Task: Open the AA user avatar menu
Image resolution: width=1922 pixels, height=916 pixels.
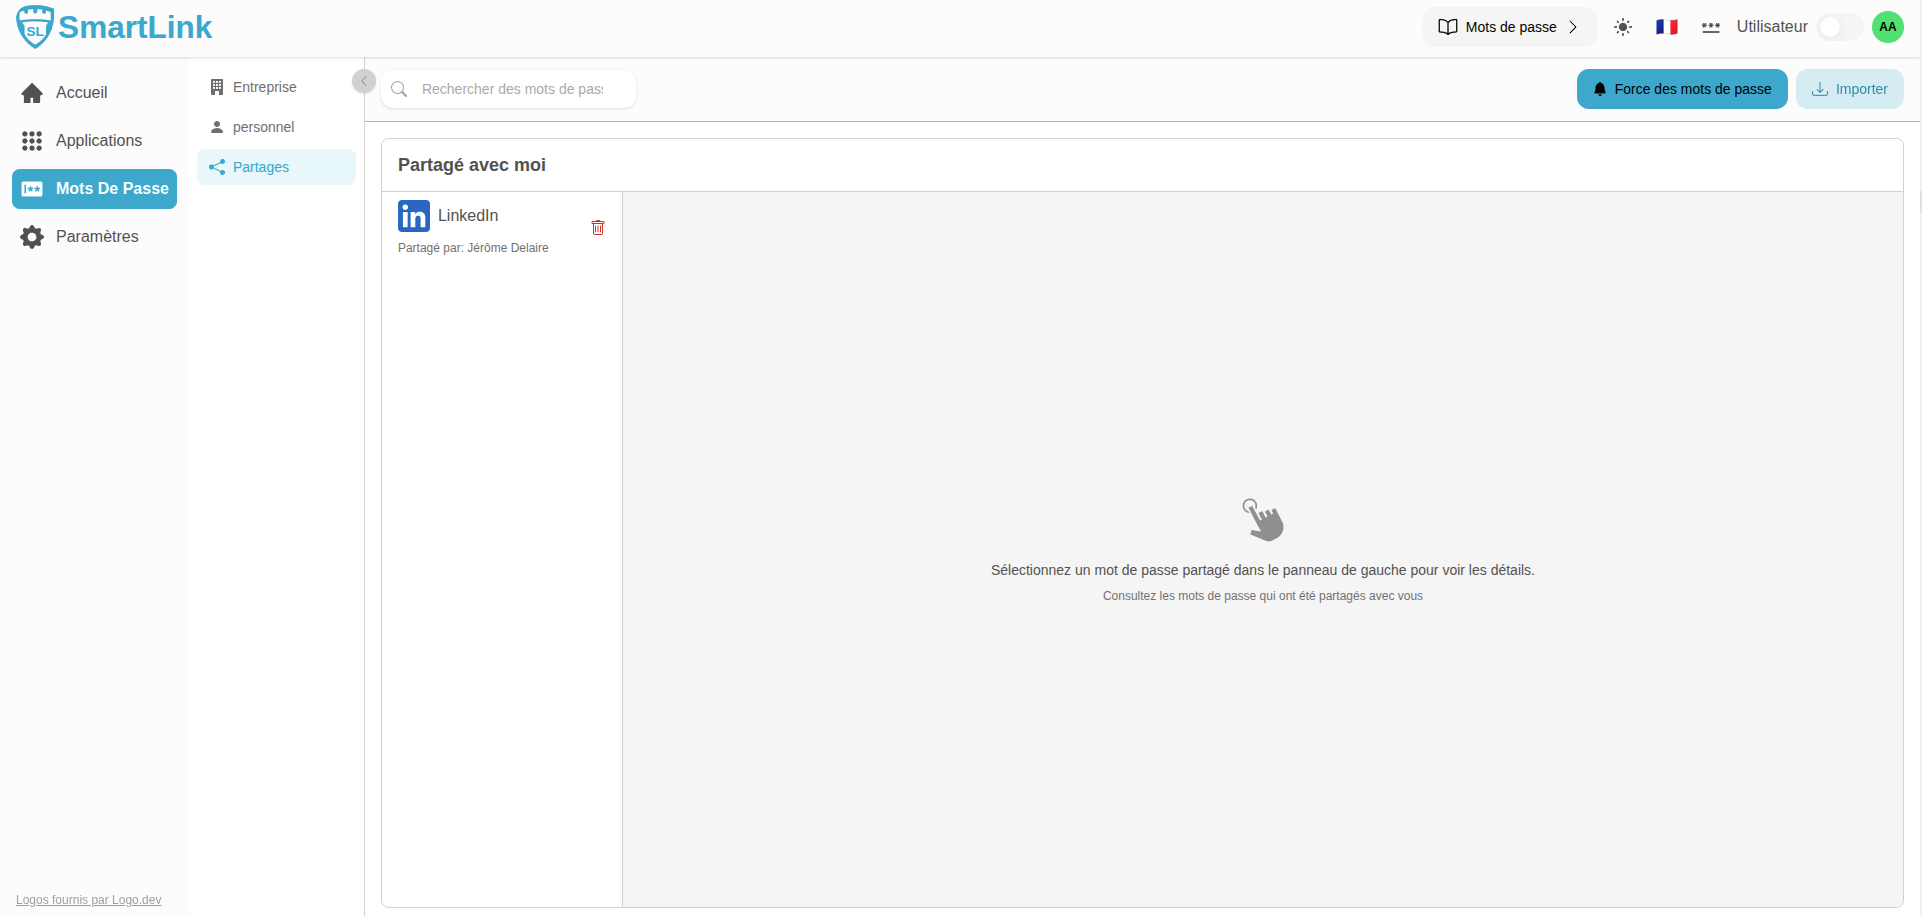Action: (1887, 27)
